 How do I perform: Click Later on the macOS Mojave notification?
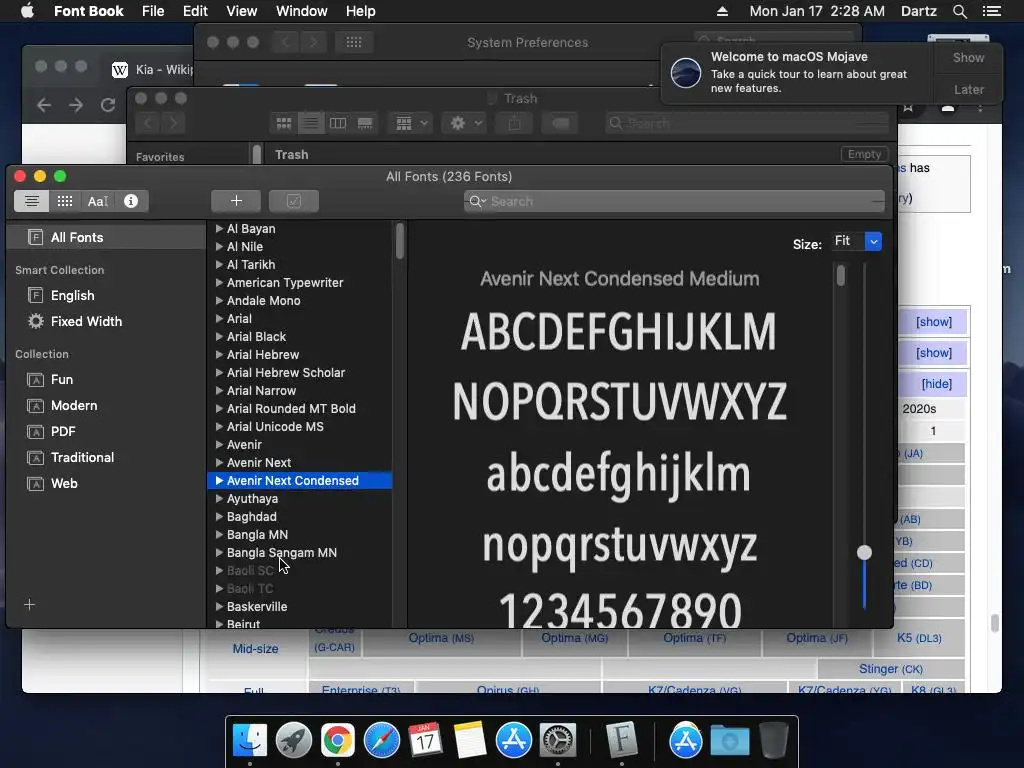point(968,89)
